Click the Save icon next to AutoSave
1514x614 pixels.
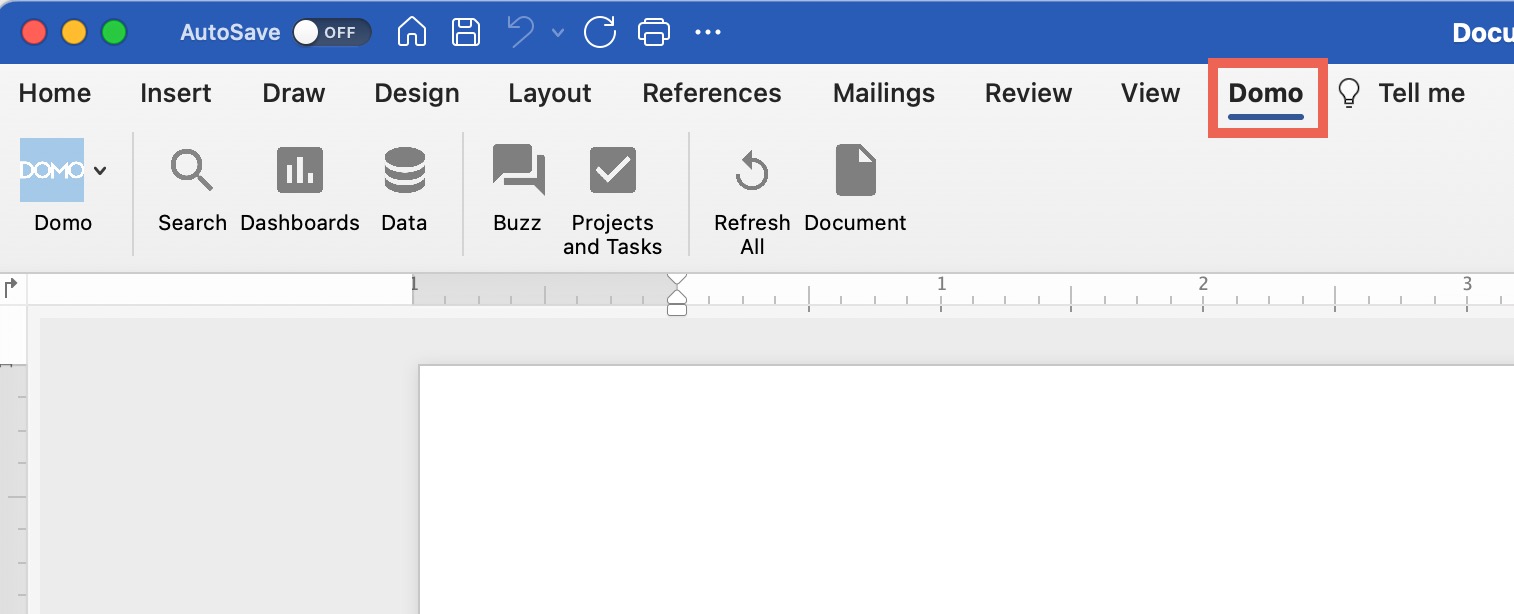[x=465, y=31]
